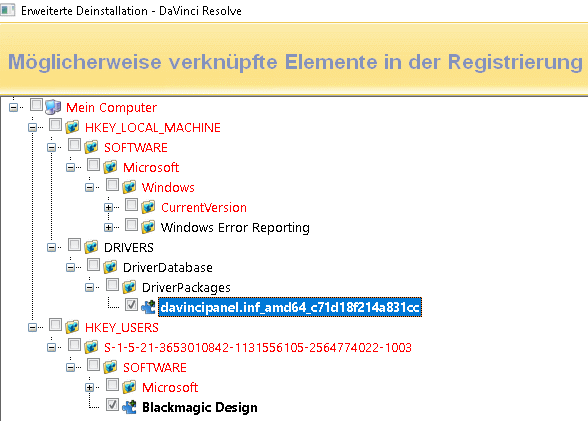Uncheck the Blackmagic Design checkbox
588x421 pixels.
(x=112, y=405)
